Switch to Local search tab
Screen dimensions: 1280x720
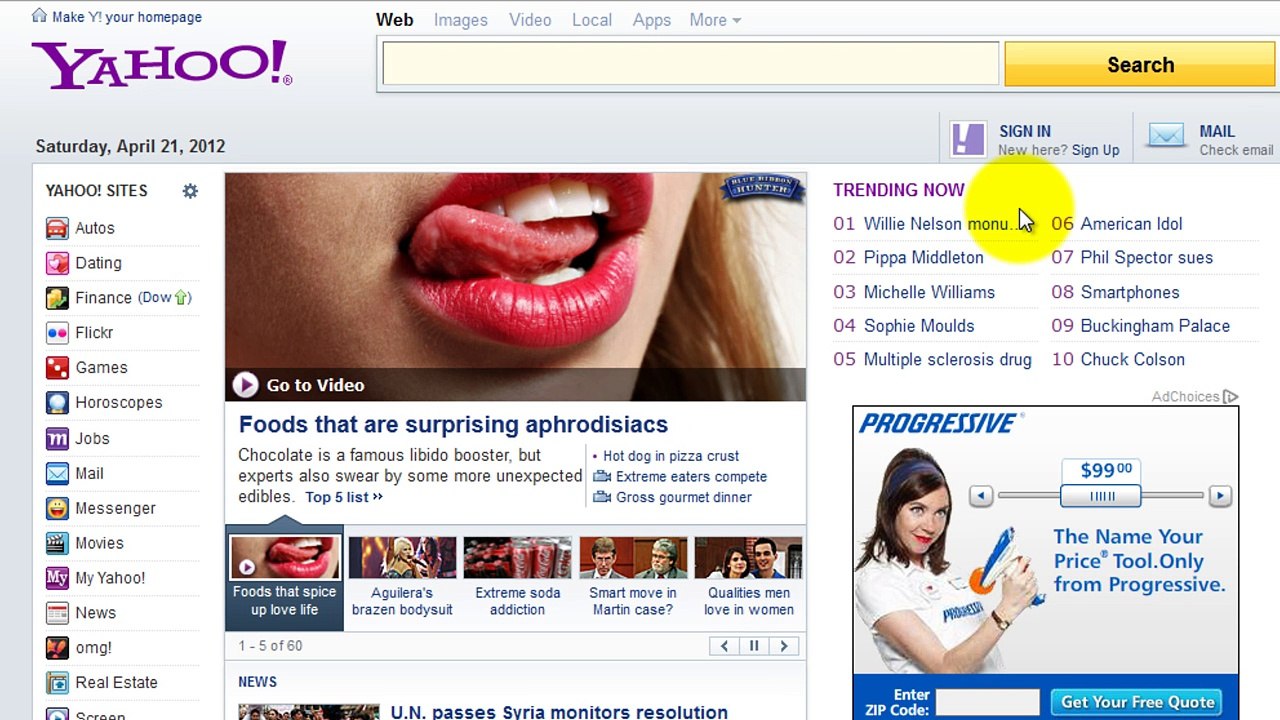click(592, 20)
